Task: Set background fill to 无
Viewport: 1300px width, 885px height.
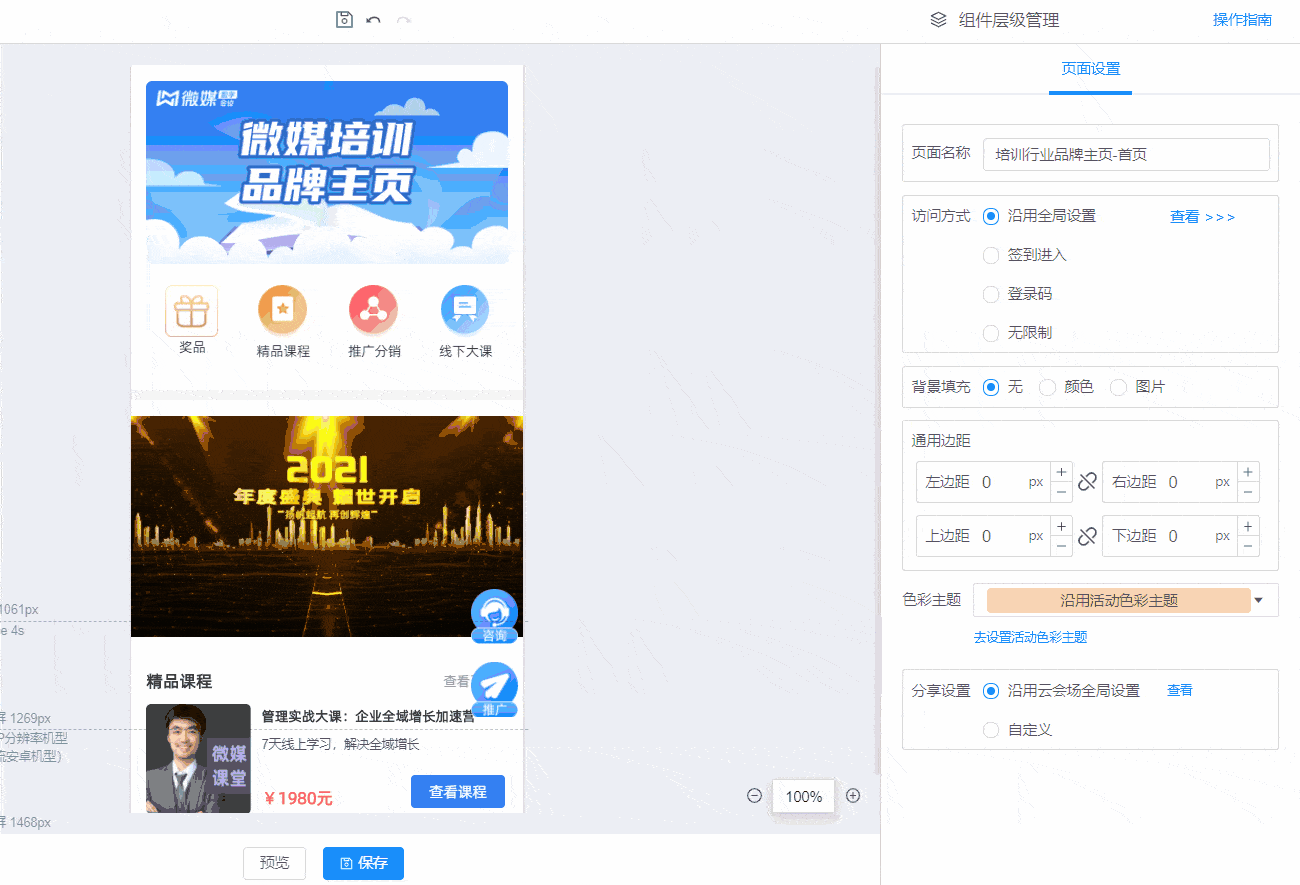Action: [991, 387]
